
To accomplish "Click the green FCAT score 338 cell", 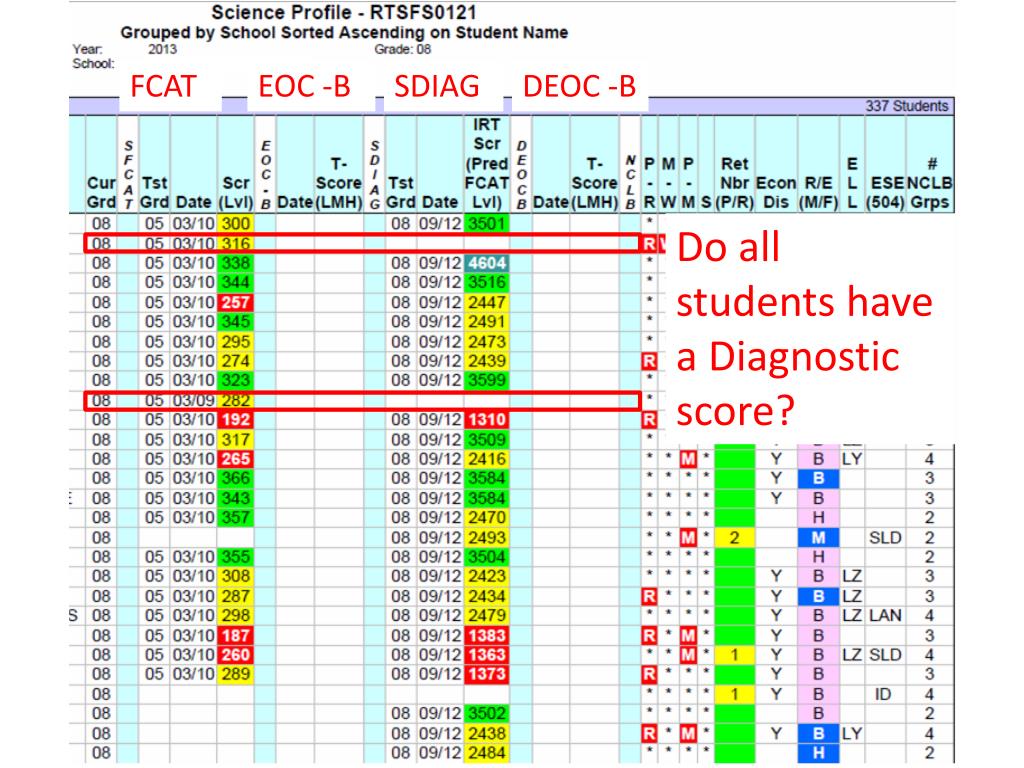I will click(x=235, y=263).
